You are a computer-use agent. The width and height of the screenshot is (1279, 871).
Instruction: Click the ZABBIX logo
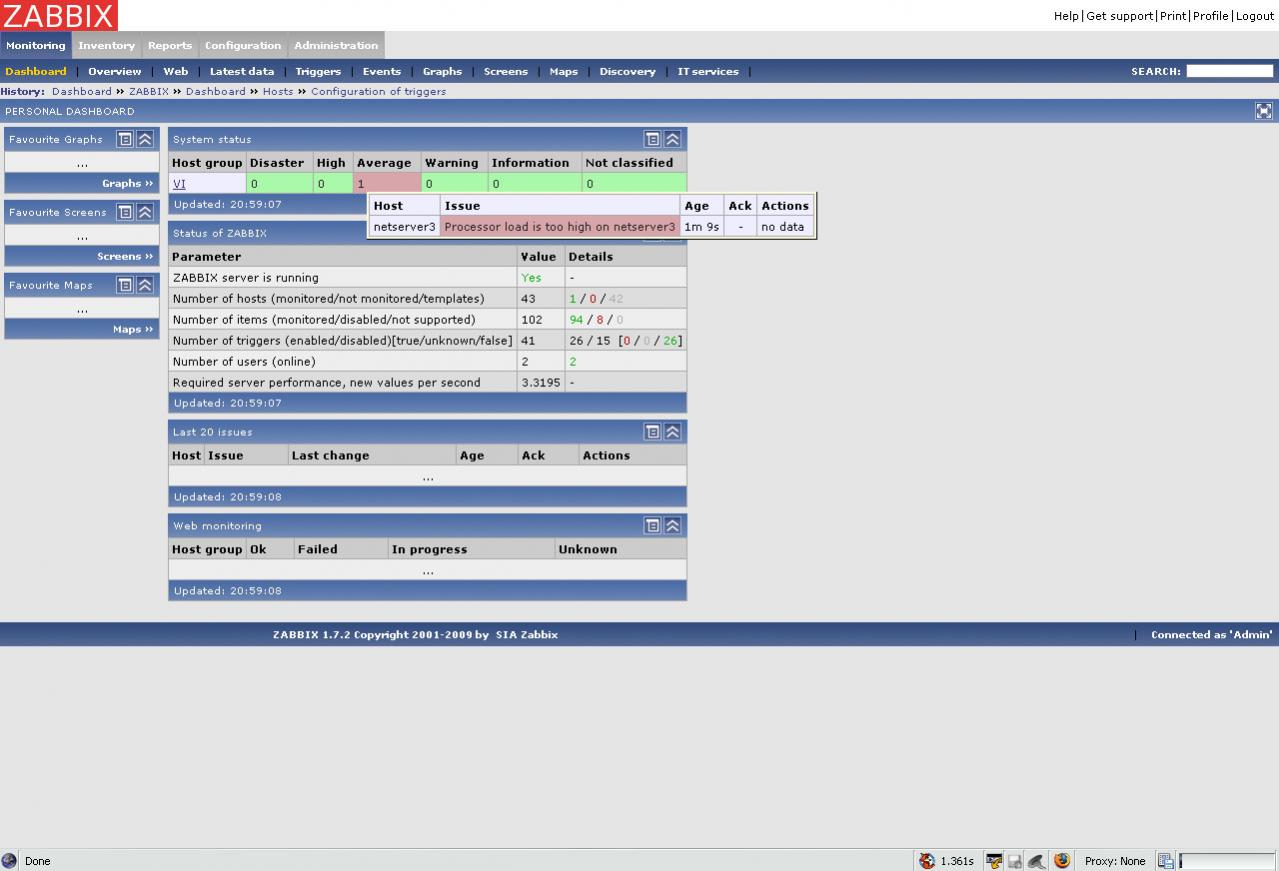pyautogui.click(x=59, y=15)
